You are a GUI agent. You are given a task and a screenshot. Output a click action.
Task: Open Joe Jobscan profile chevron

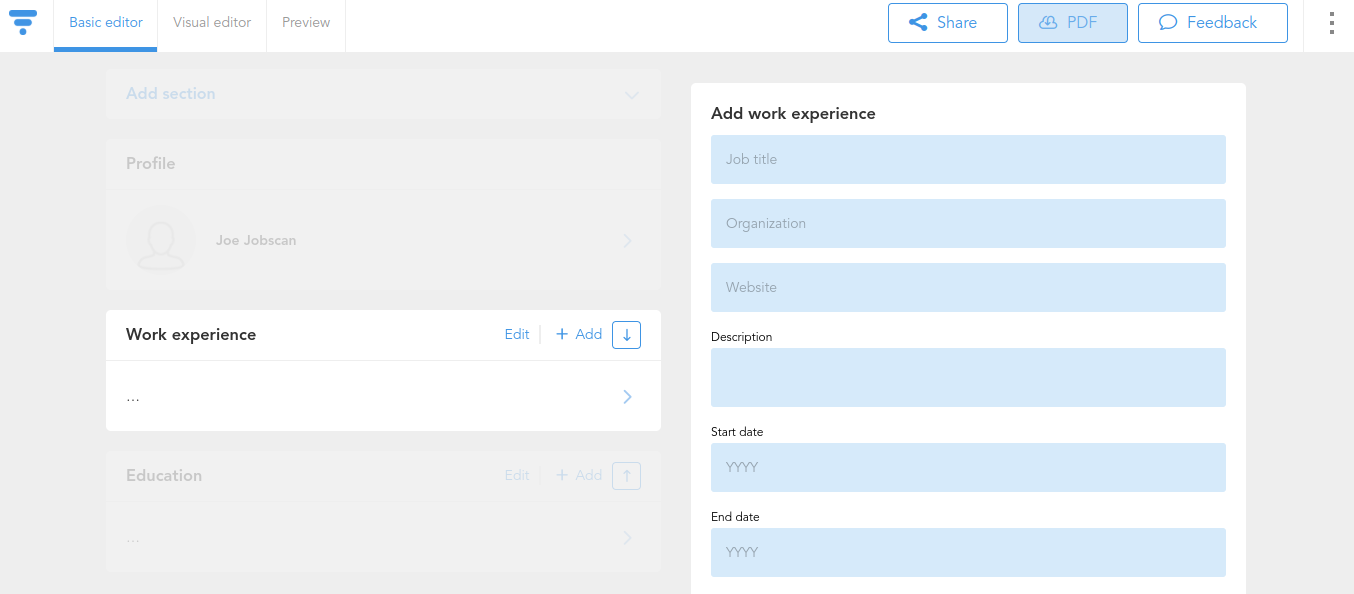click(x=628, y=241)
